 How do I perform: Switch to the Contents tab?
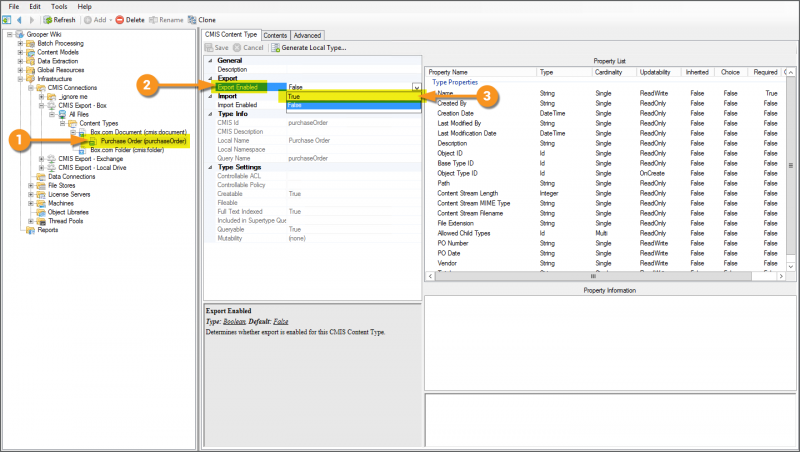[275, 35]
